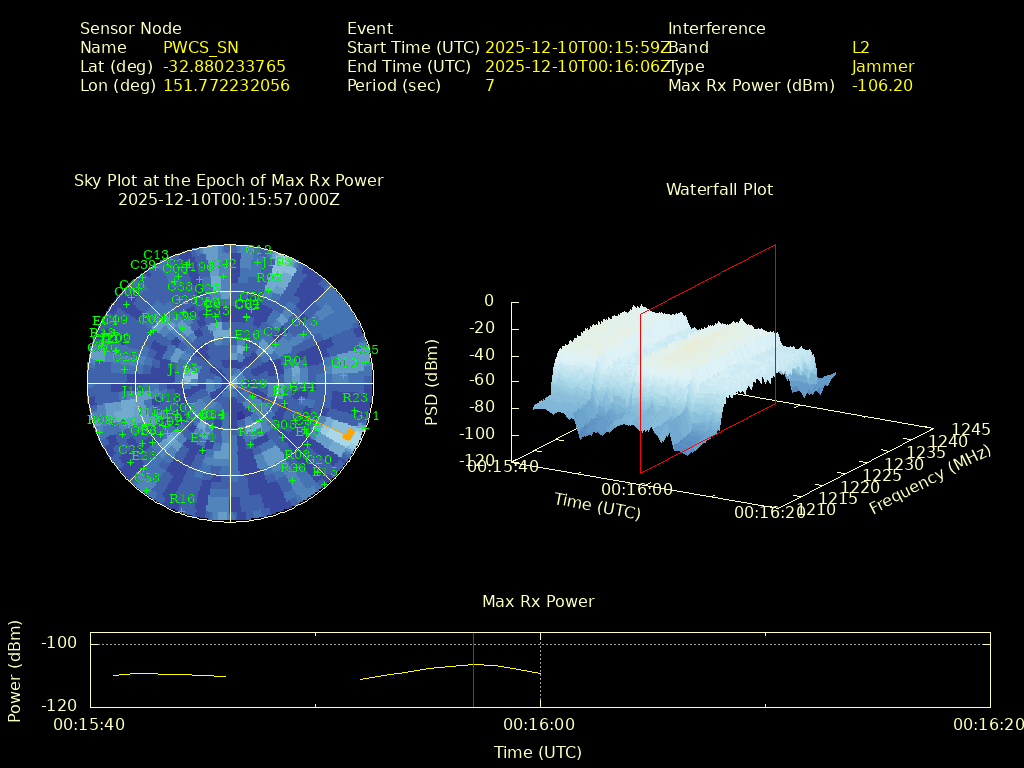
Task: Click the Waterfall Plot title
Action: (719, 189)
